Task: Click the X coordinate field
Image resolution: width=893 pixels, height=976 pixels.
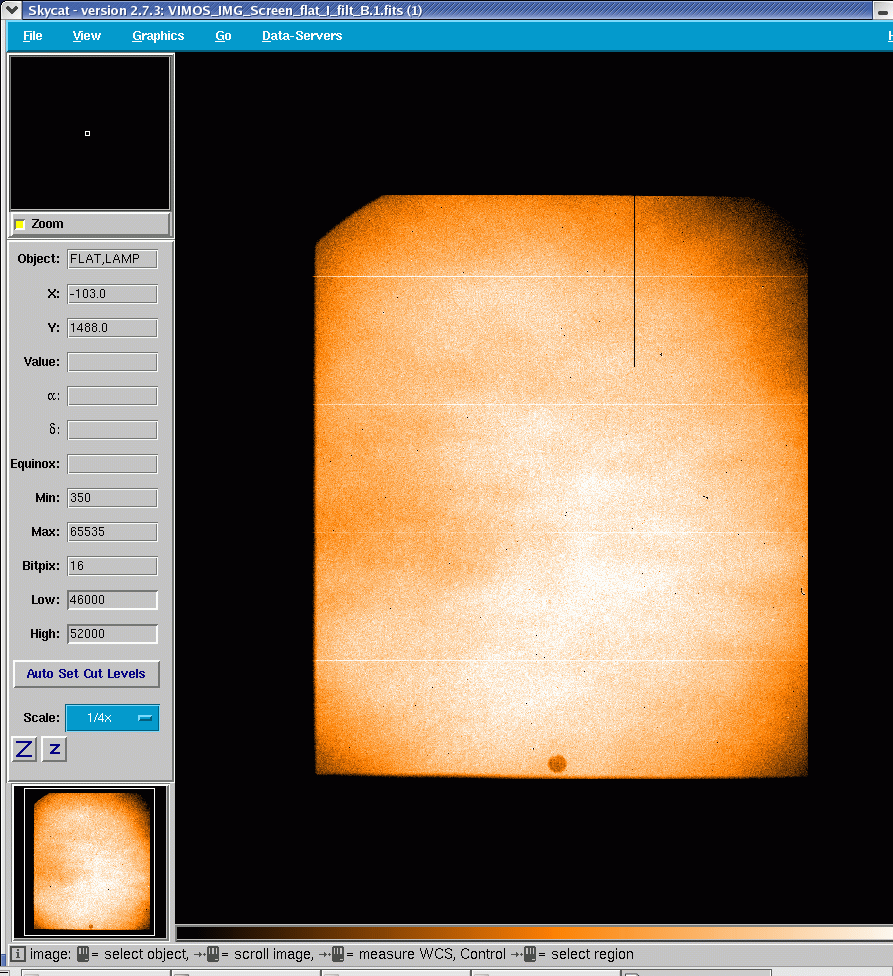Action: coord(112,294)
